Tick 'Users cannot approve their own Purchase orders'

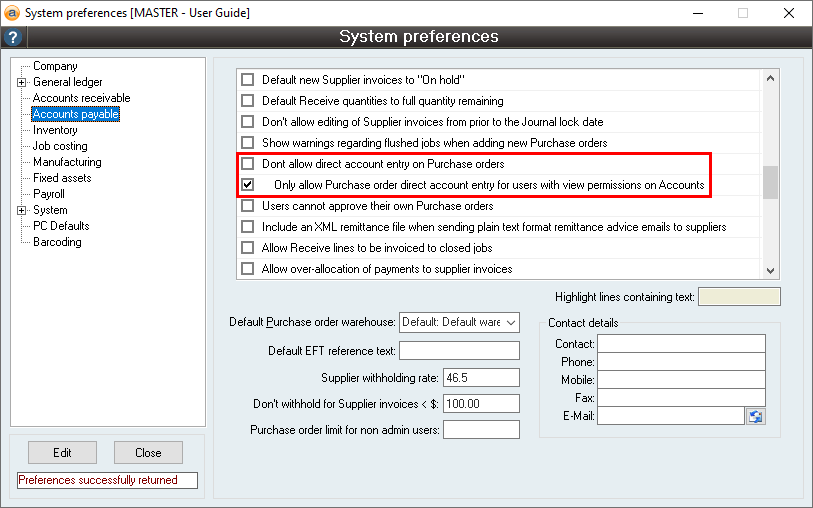(247, 206)
